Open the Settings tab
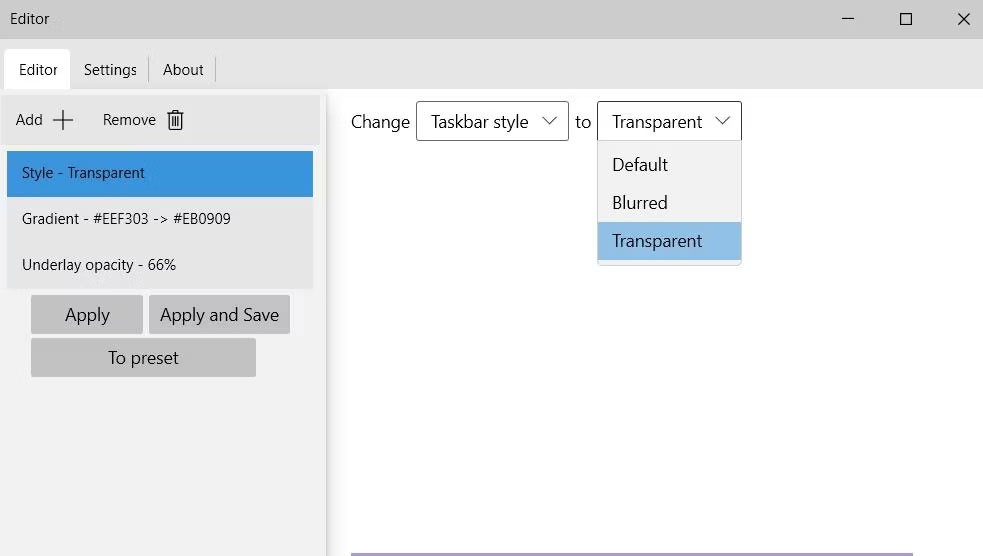This screenshot has height=556, width=983. [x=110, y=70]
